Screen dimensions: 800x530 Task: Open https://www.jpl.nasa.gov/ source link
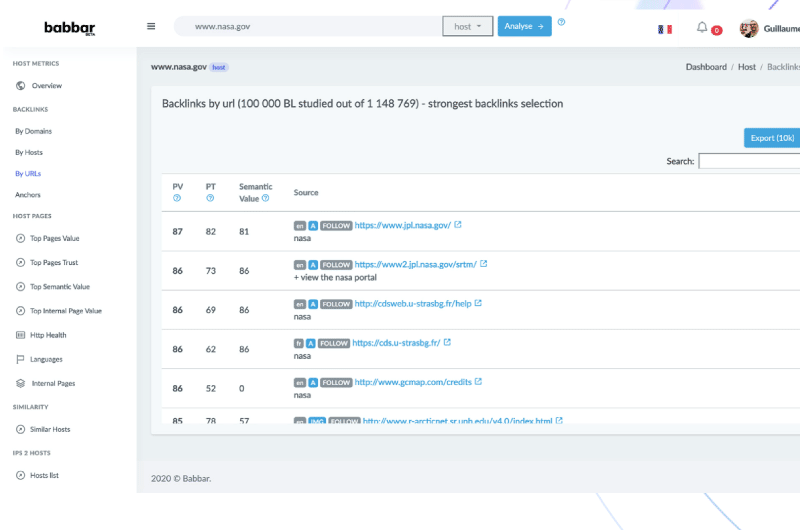tap(403, 225)
